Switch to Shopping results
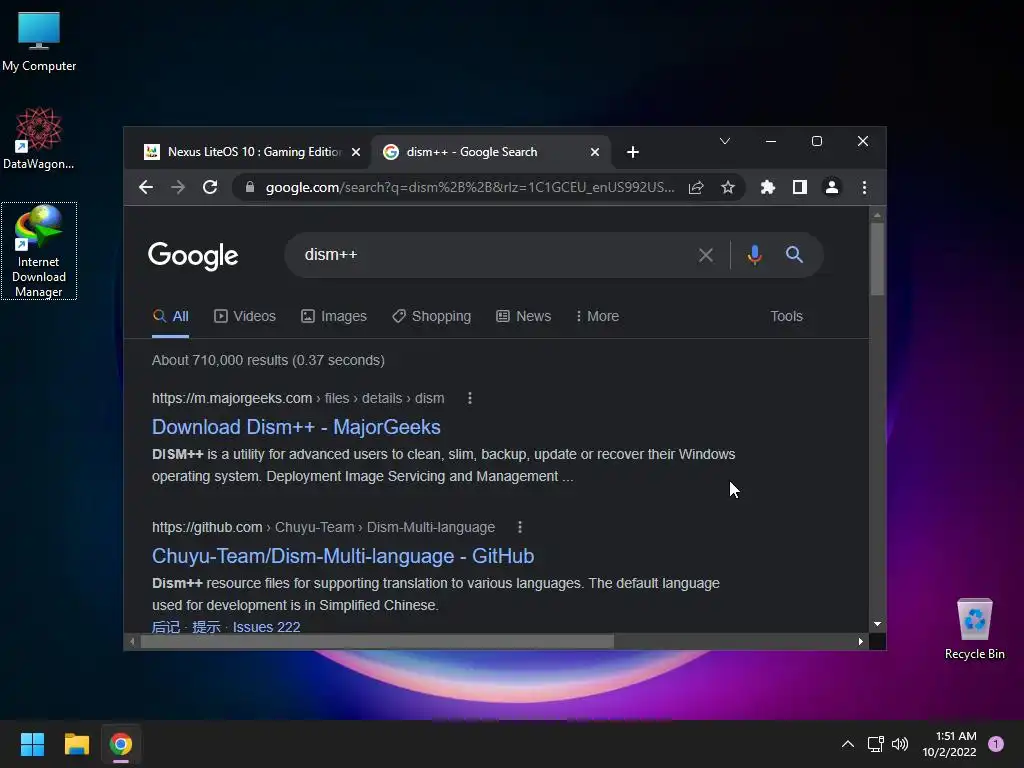Image resolution: width=1024 pixels, height=768 pixels. pyautogui.click(x=431, y=317)
